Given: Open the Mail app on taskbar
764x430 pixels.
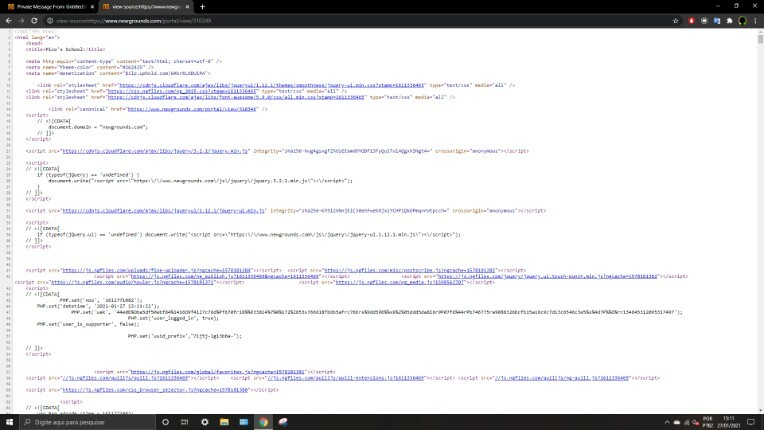Looking at the screenshot, I should 244,422.
